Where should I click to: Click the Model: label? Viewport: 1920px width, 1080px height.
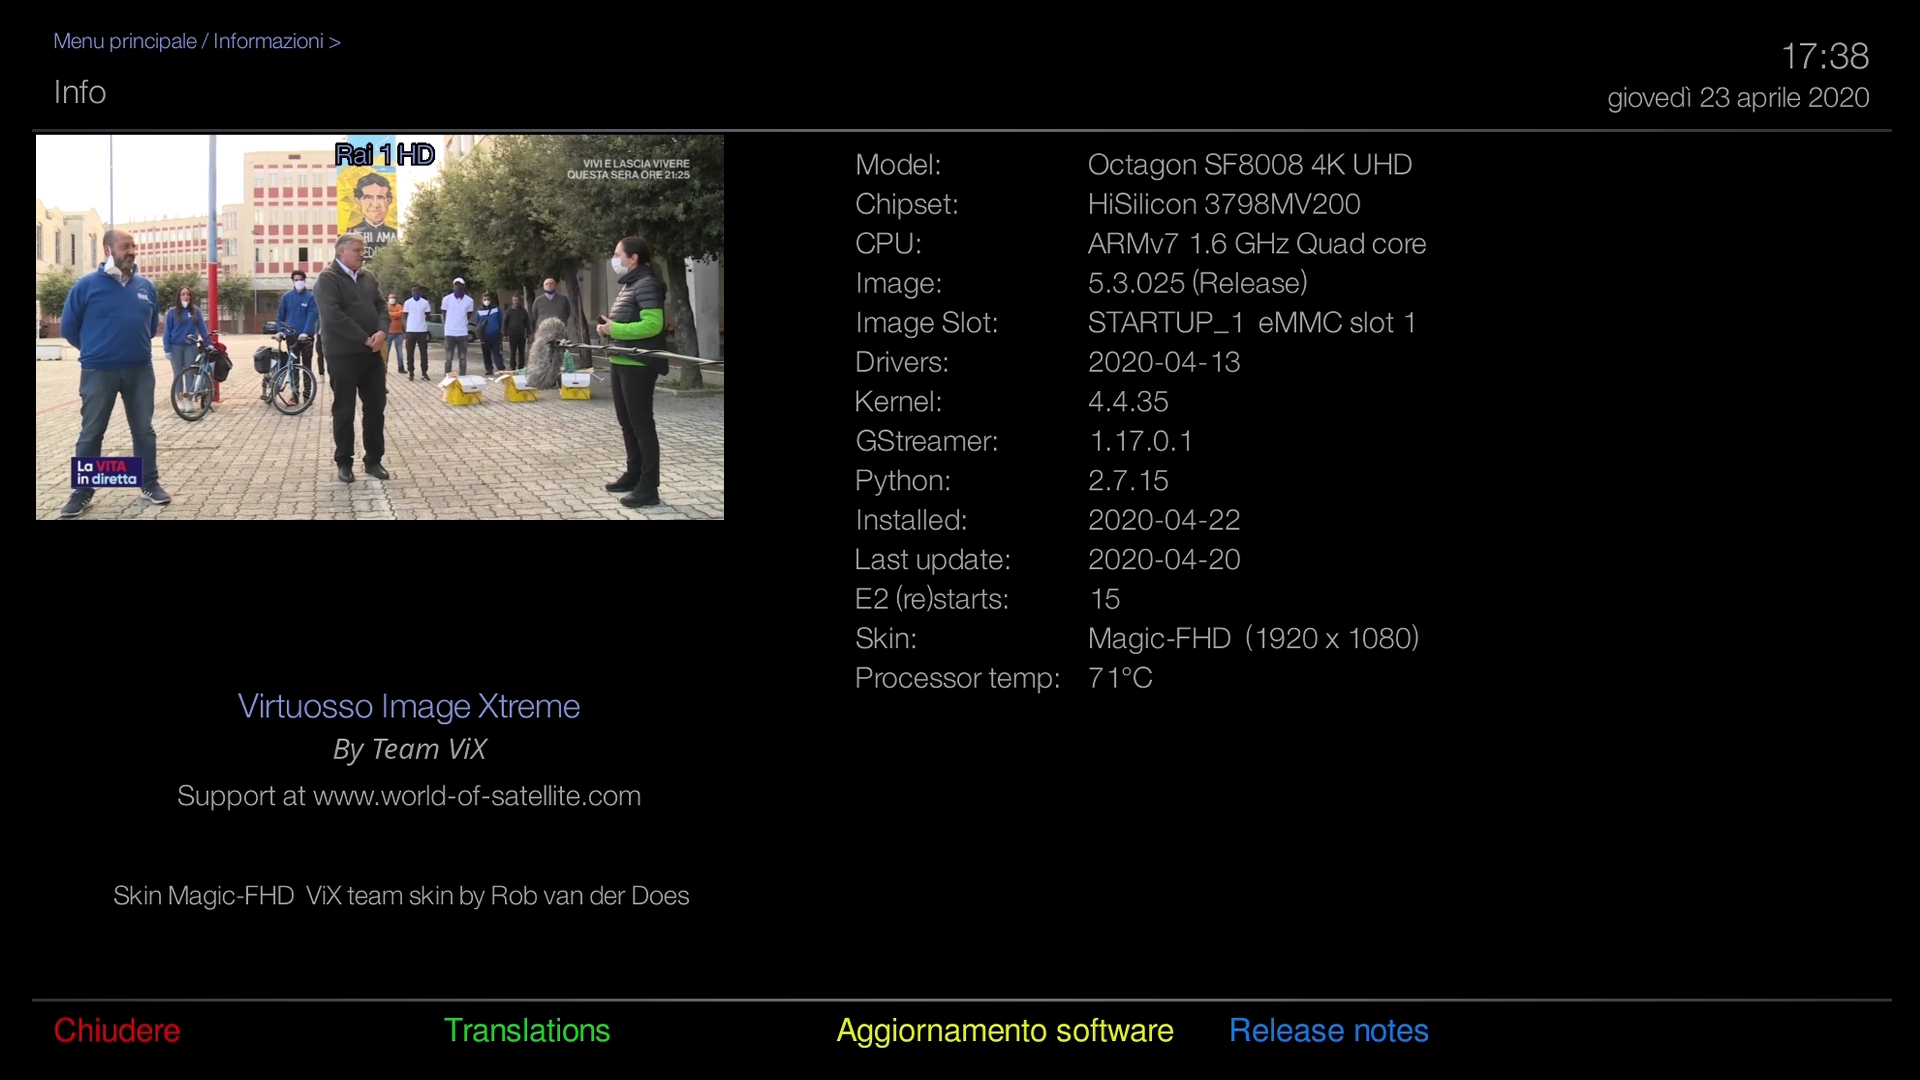pos(898,164)
